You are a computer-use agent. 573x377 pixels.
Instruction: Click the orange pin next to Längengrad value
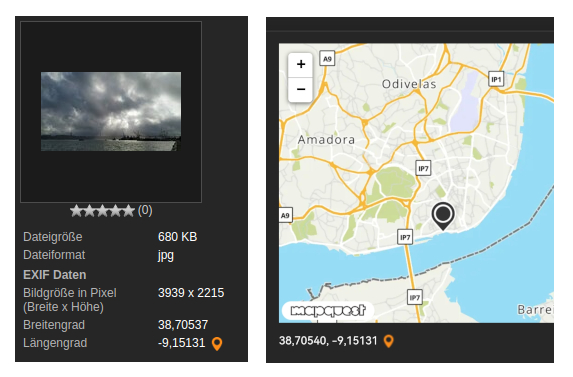click(x=217, y=344)
